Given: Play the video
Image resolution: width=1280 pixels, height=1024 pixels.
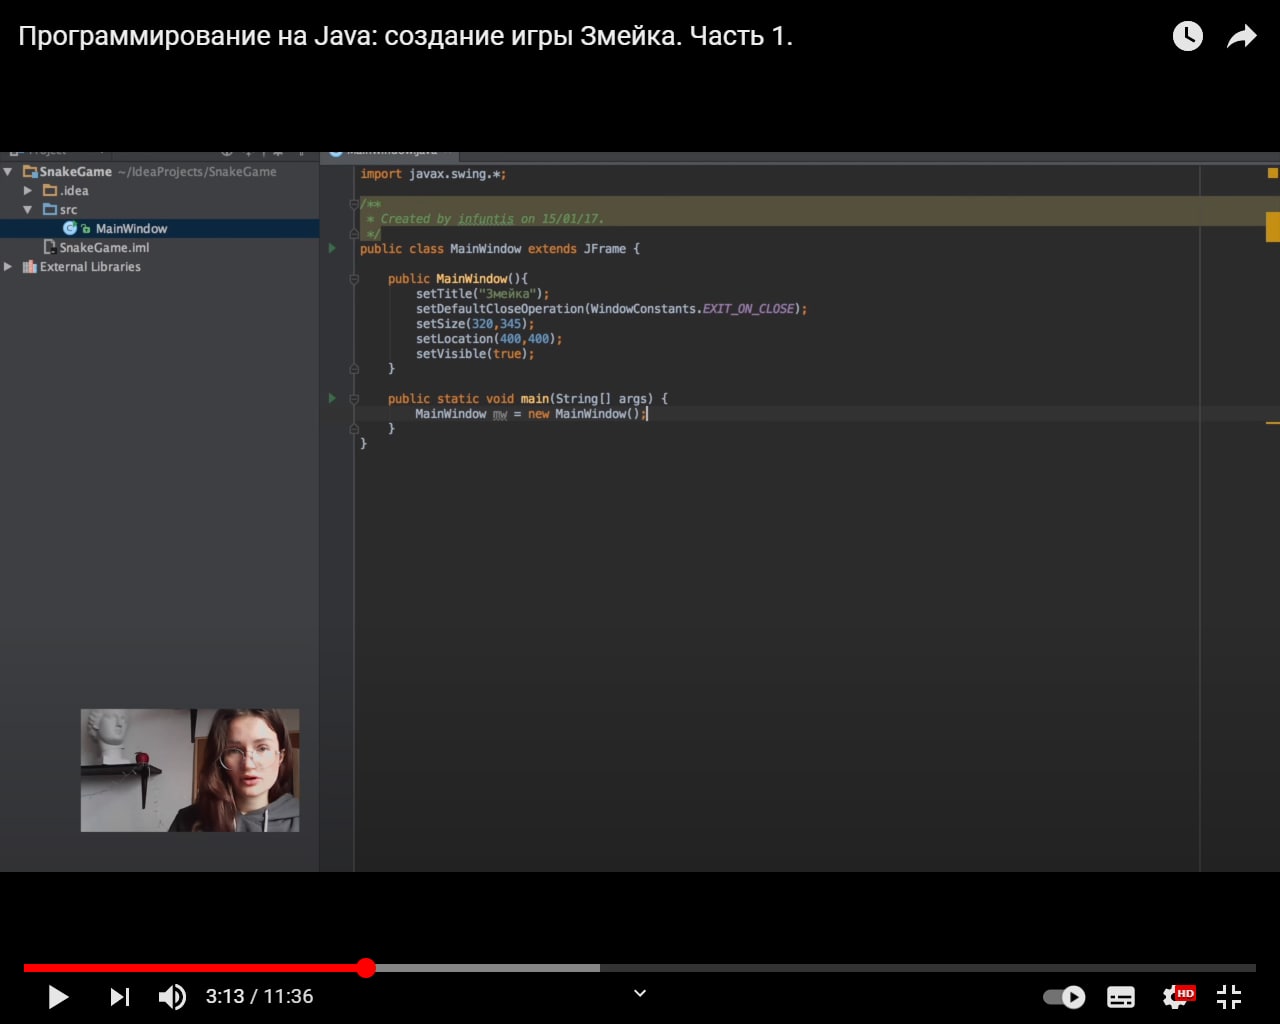Looking at the screenshot, I should click(58, 997).
